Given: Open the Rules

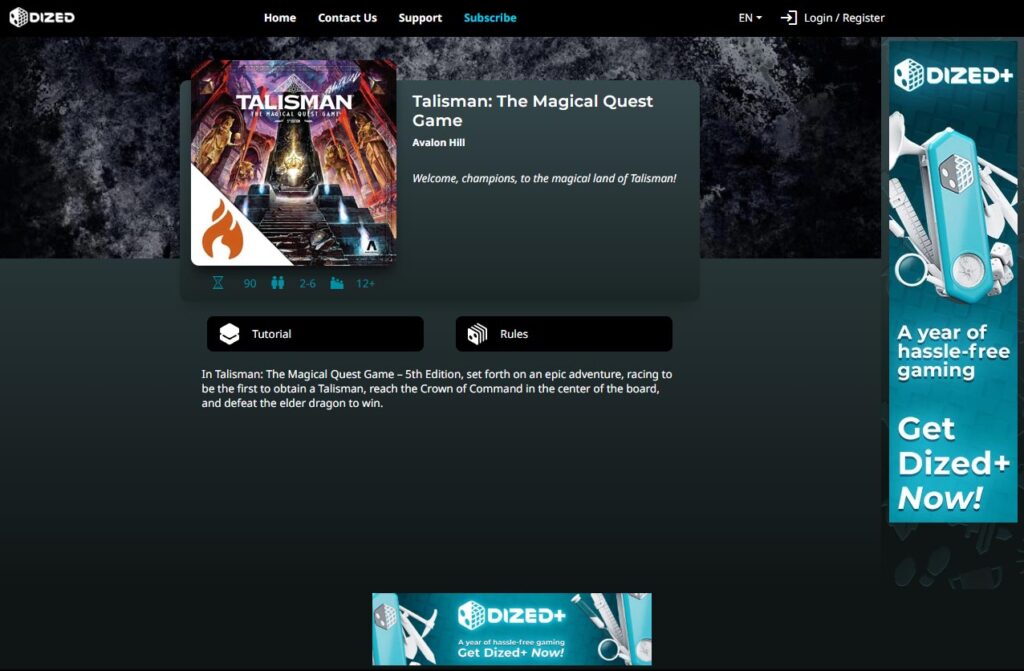Looking at the screenshot, I should [564, 334].
